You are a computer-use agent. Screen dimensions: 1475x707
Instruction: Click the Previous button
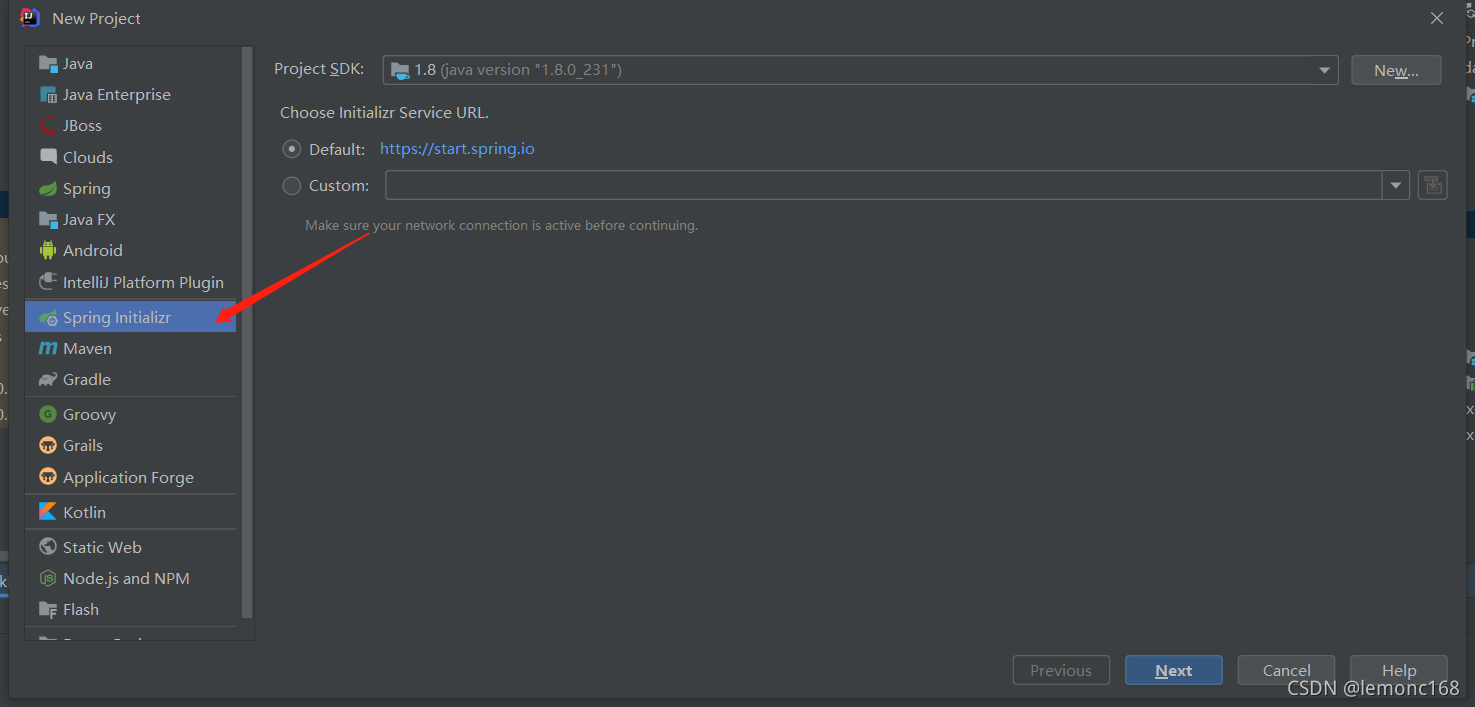[x=1061, y=670]
